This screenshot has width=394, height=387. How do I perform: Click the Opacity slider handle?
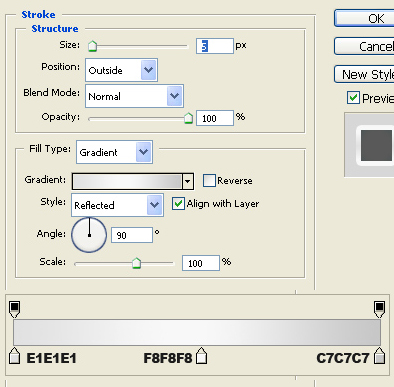tap(188, 118)
